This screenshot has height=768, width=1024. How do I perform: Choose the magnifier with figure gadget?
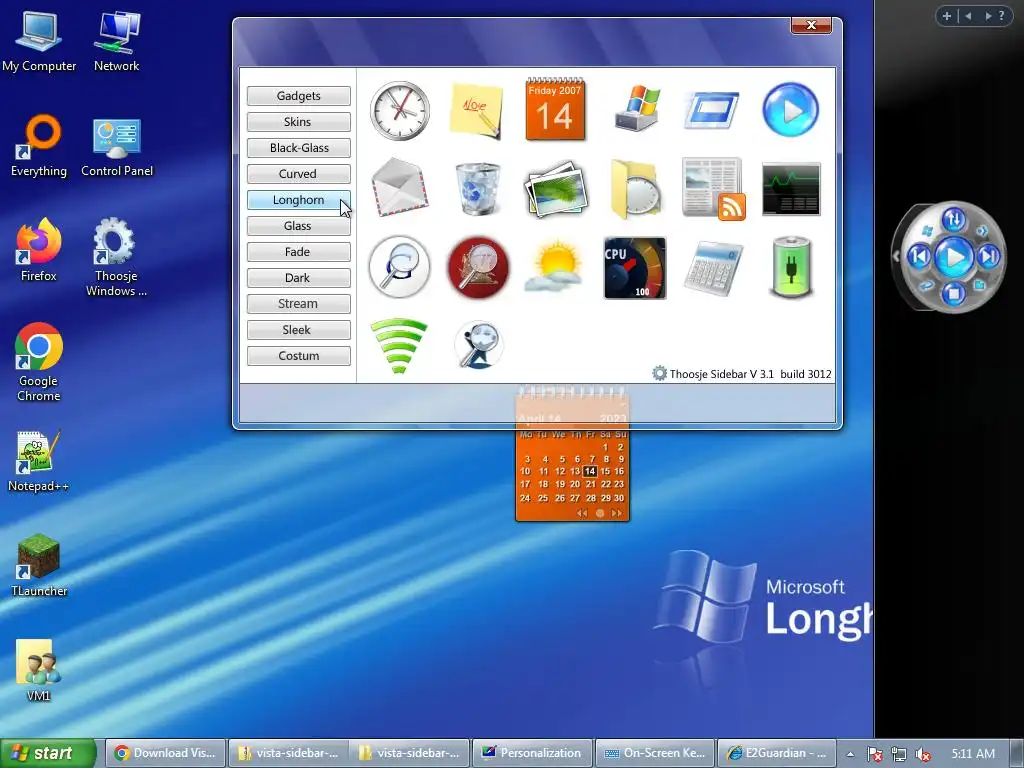(478, 344)
